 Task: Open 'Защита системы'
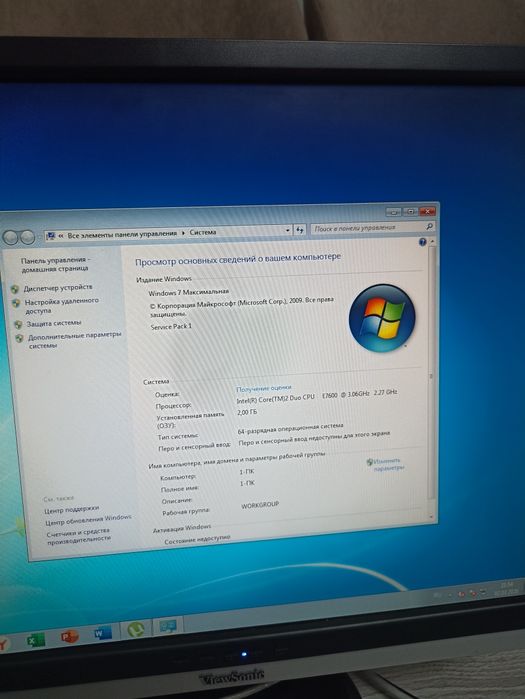54,323
